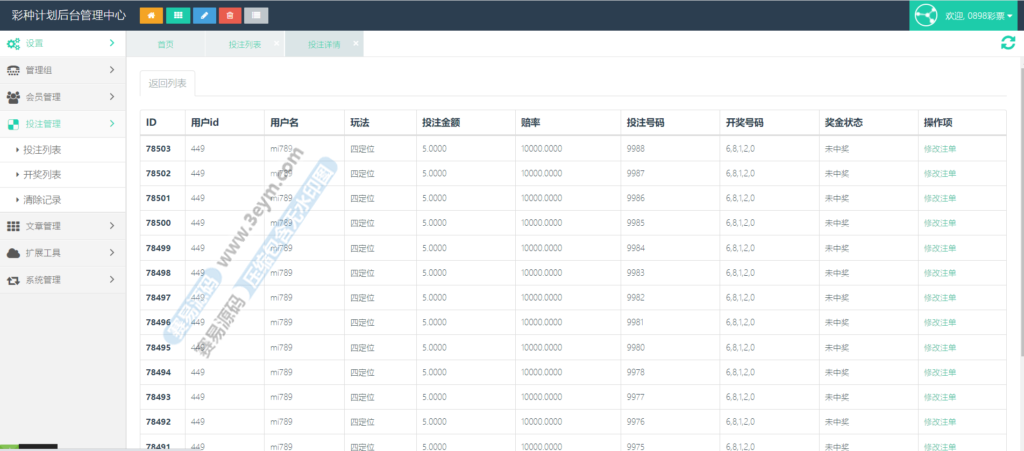The image size is (1024, 451).
Task: Click the green grid icon button
Action: 178,15
